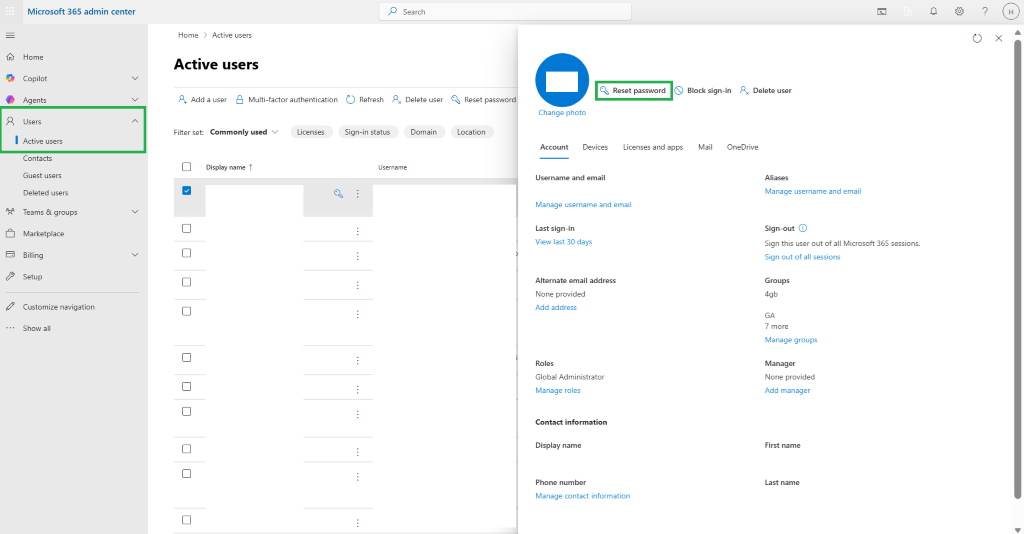
Task: Click View last 30 days link
Action: (x=564, y=242)
